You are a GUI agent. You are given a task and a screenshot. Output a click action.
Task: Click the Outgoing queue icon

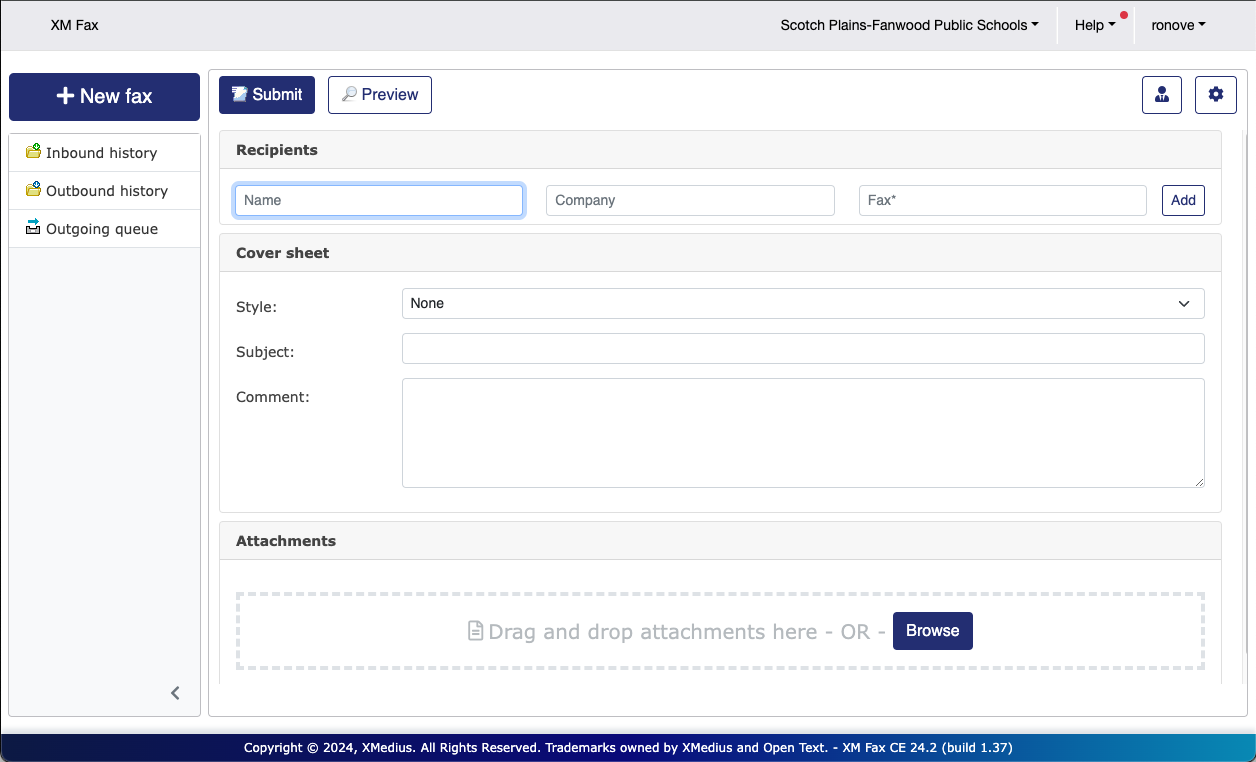click(x=33, y=228)
